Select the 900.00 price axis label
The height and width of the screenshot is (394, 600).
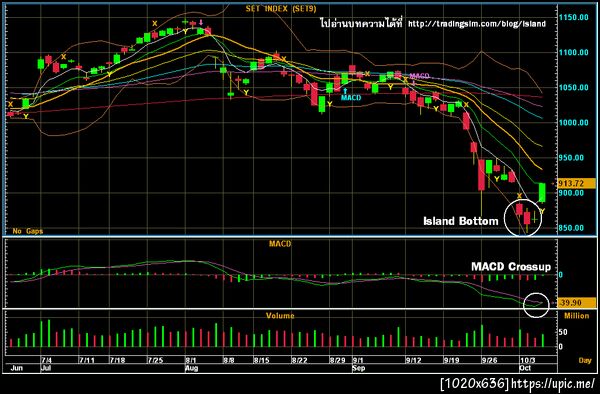coord(571,193)
